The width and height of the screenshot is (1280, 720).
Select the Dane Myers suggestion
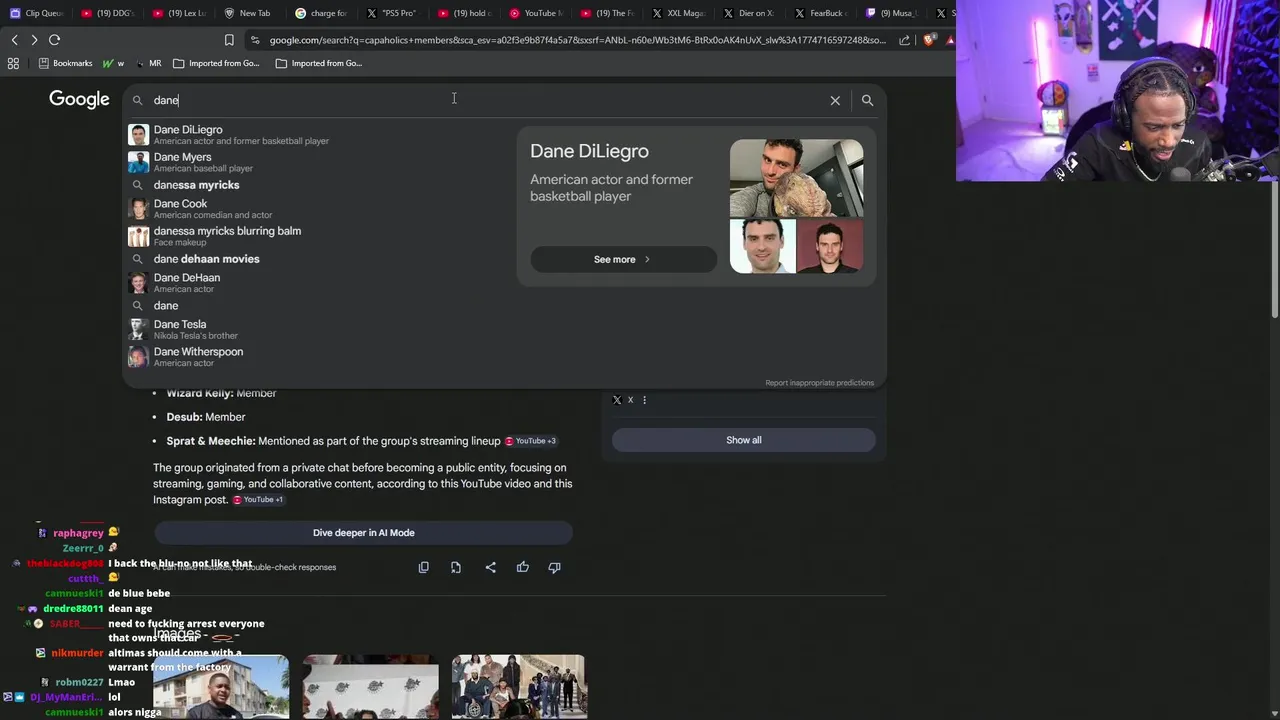pos(320,162)
